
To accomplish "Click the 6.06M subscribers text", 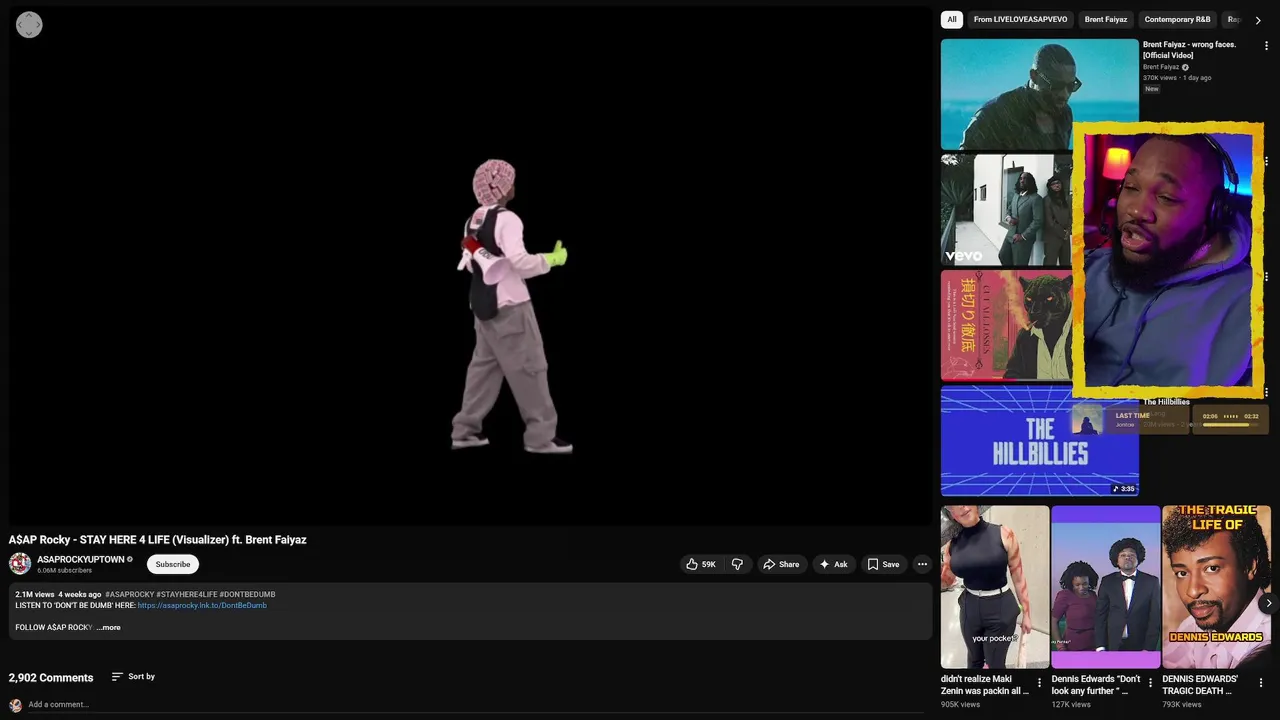I will [64, 570].
